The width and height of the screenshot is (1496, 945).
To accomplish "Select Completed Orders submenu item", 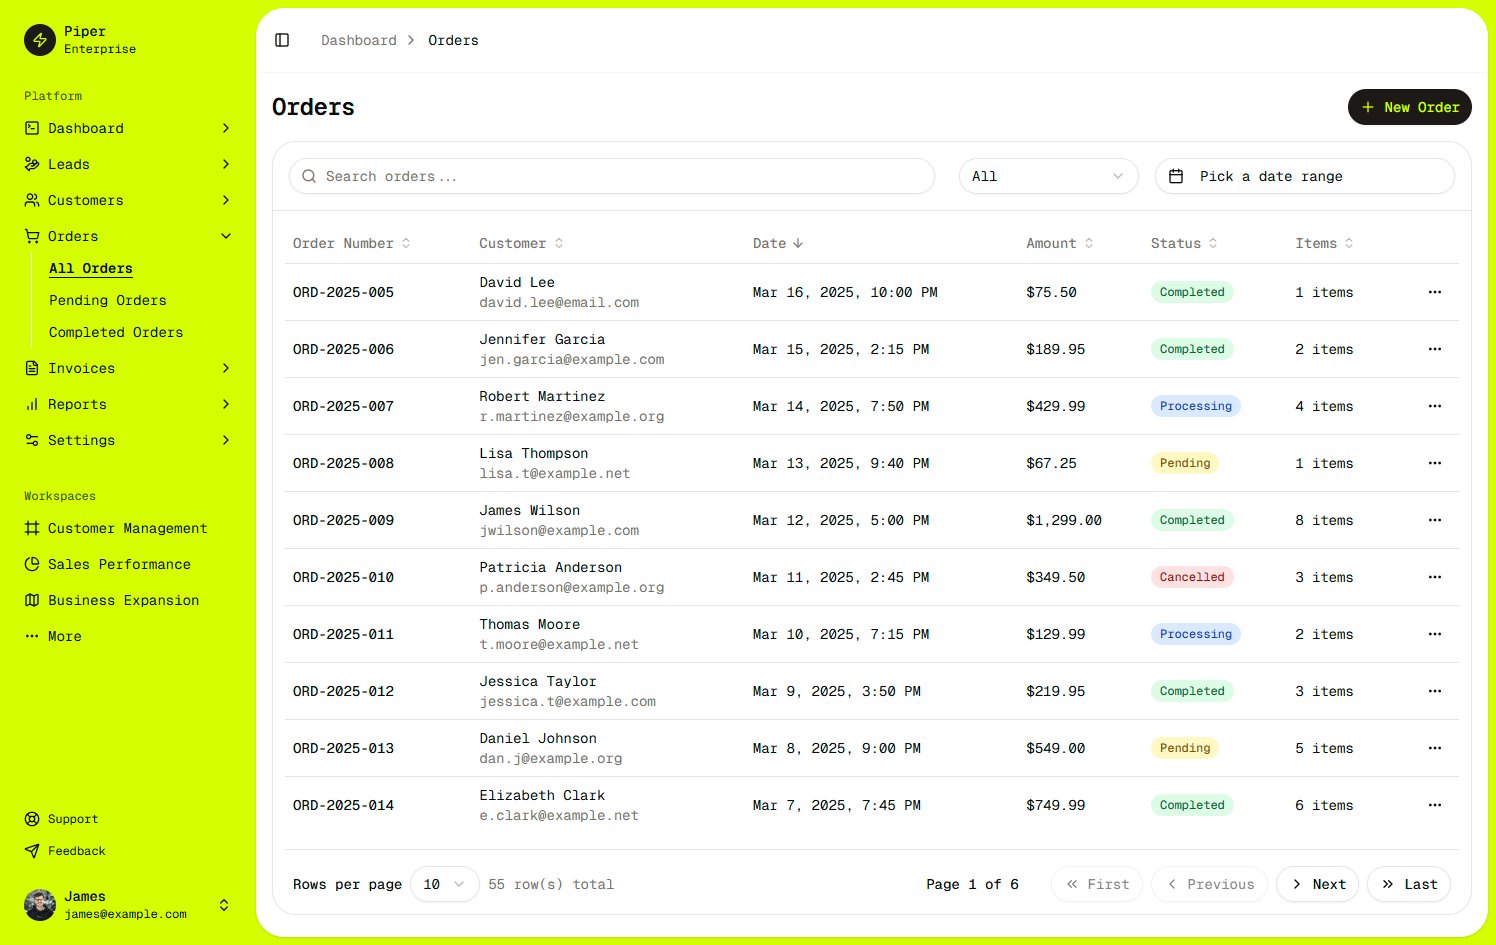I will pos(116,332).
